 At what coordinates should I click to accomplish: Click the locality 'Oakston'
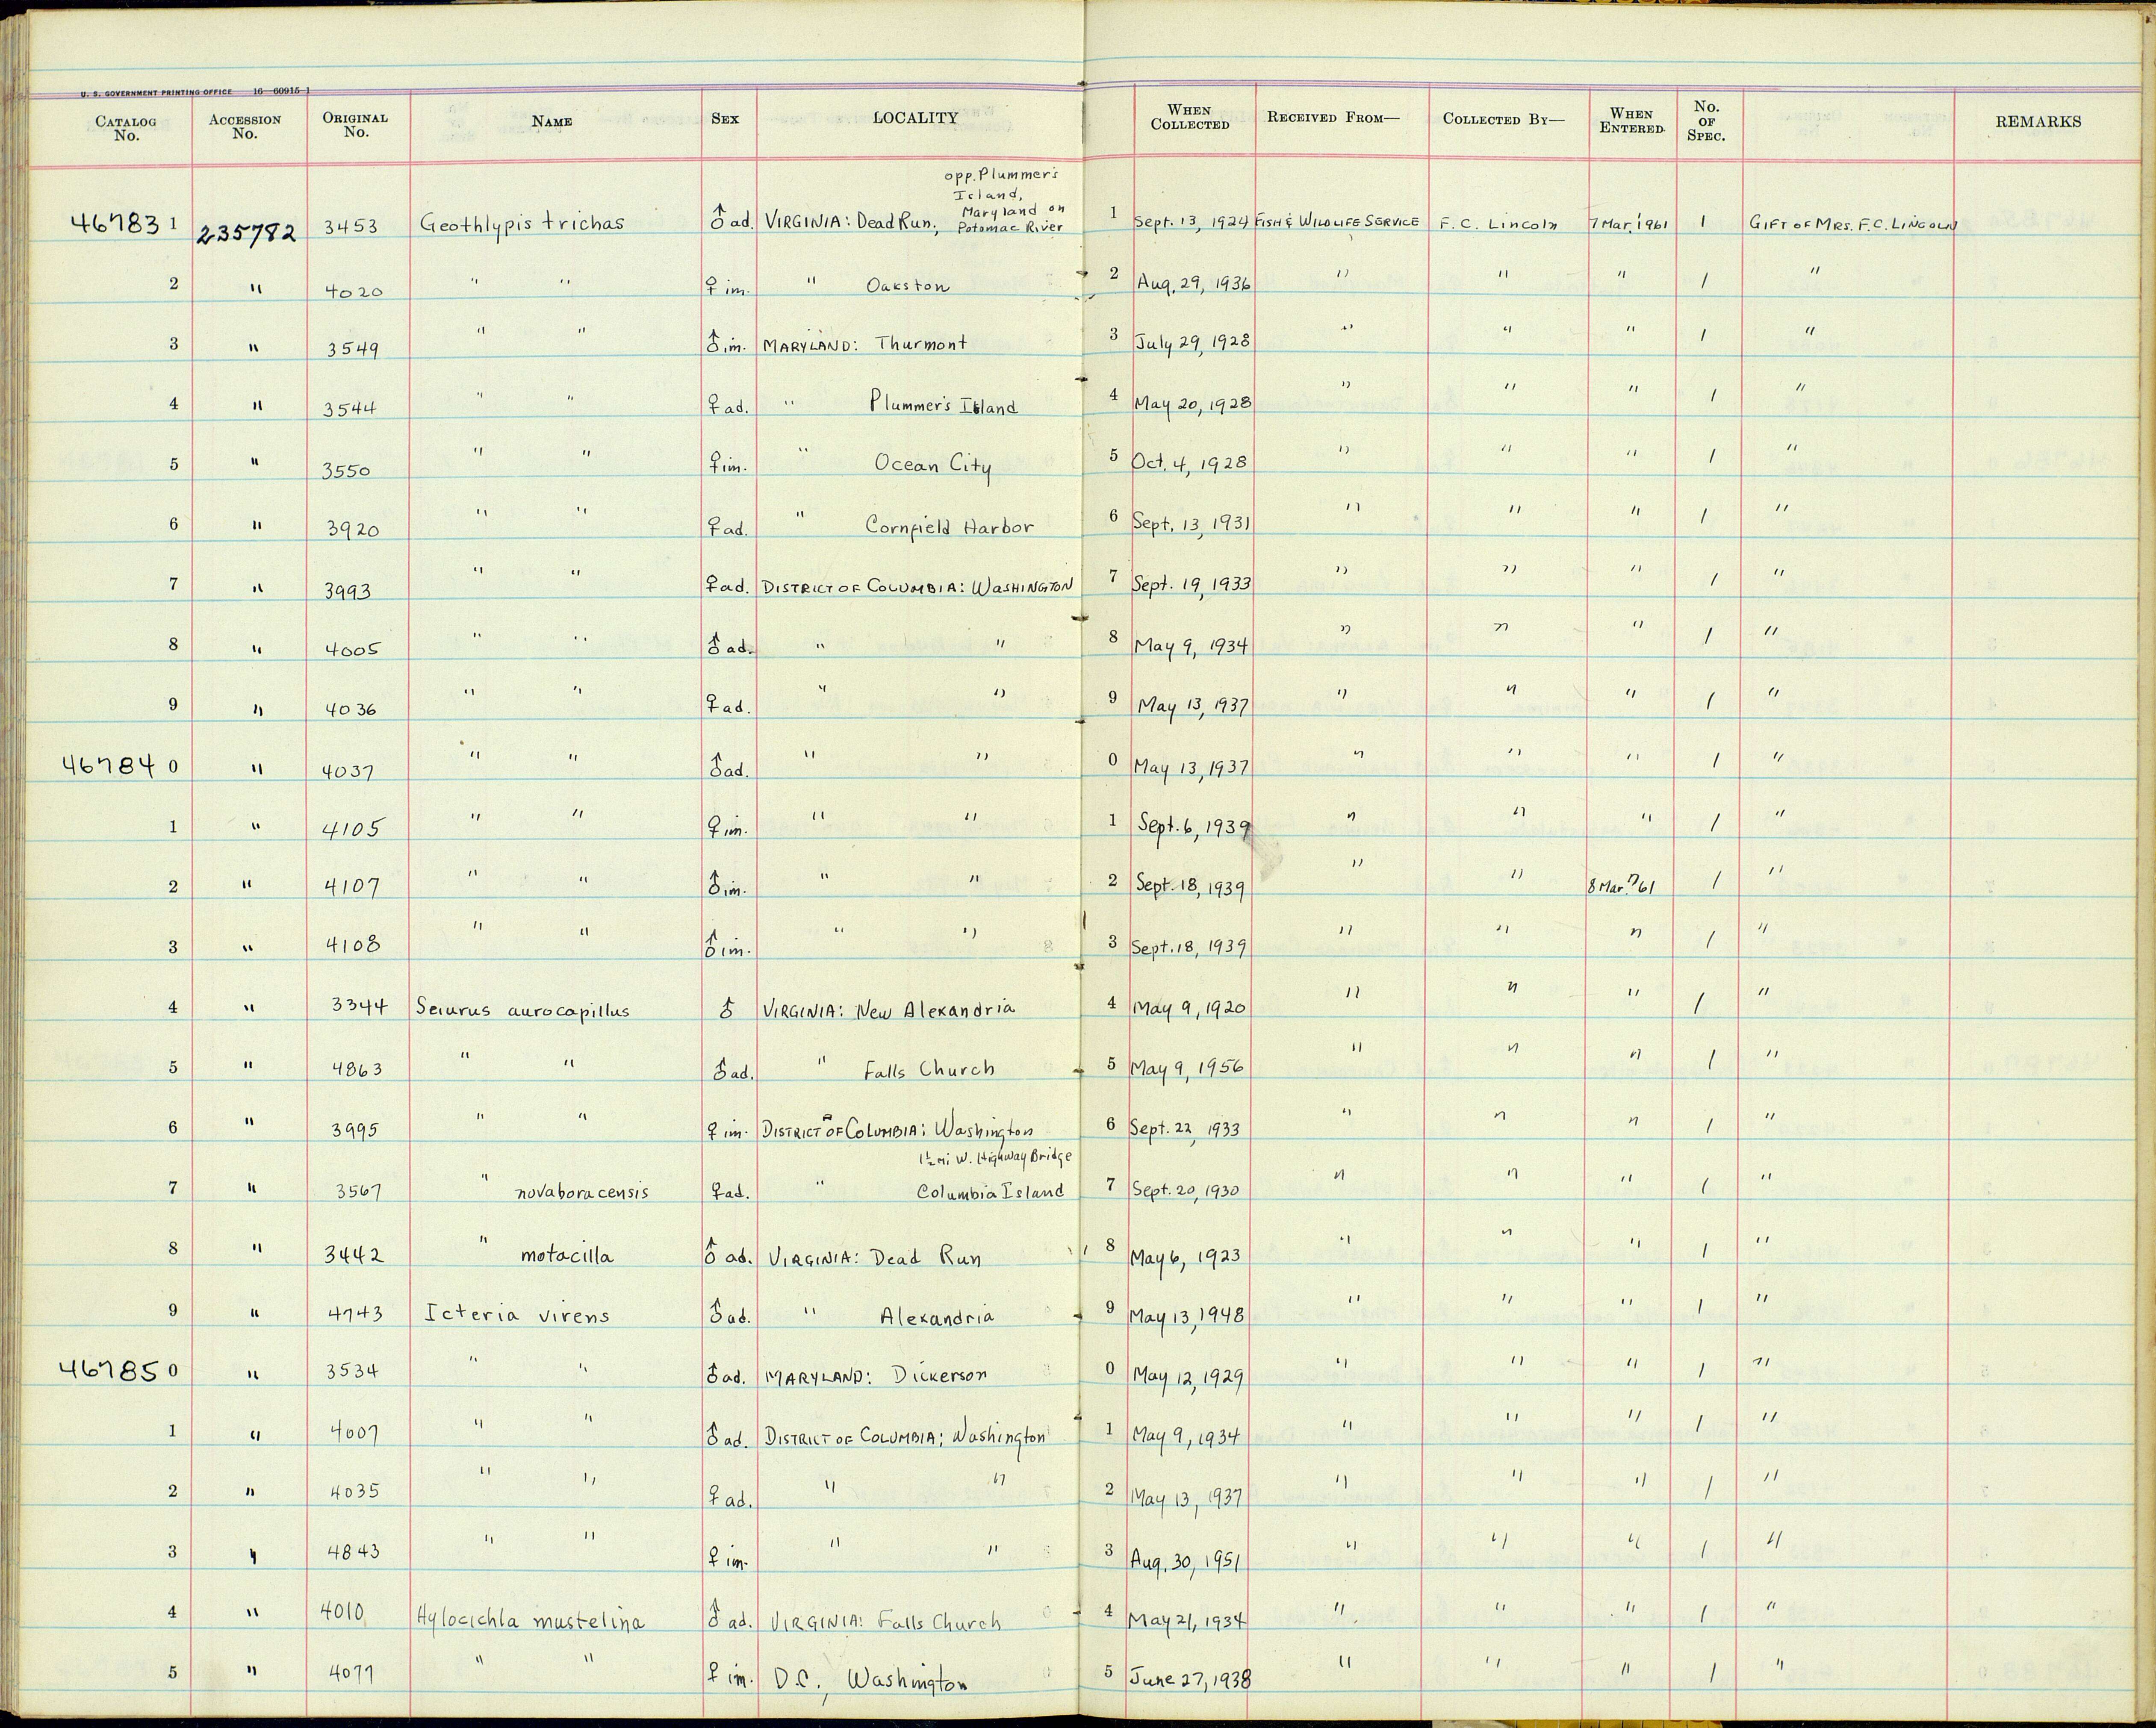[907, 285]
